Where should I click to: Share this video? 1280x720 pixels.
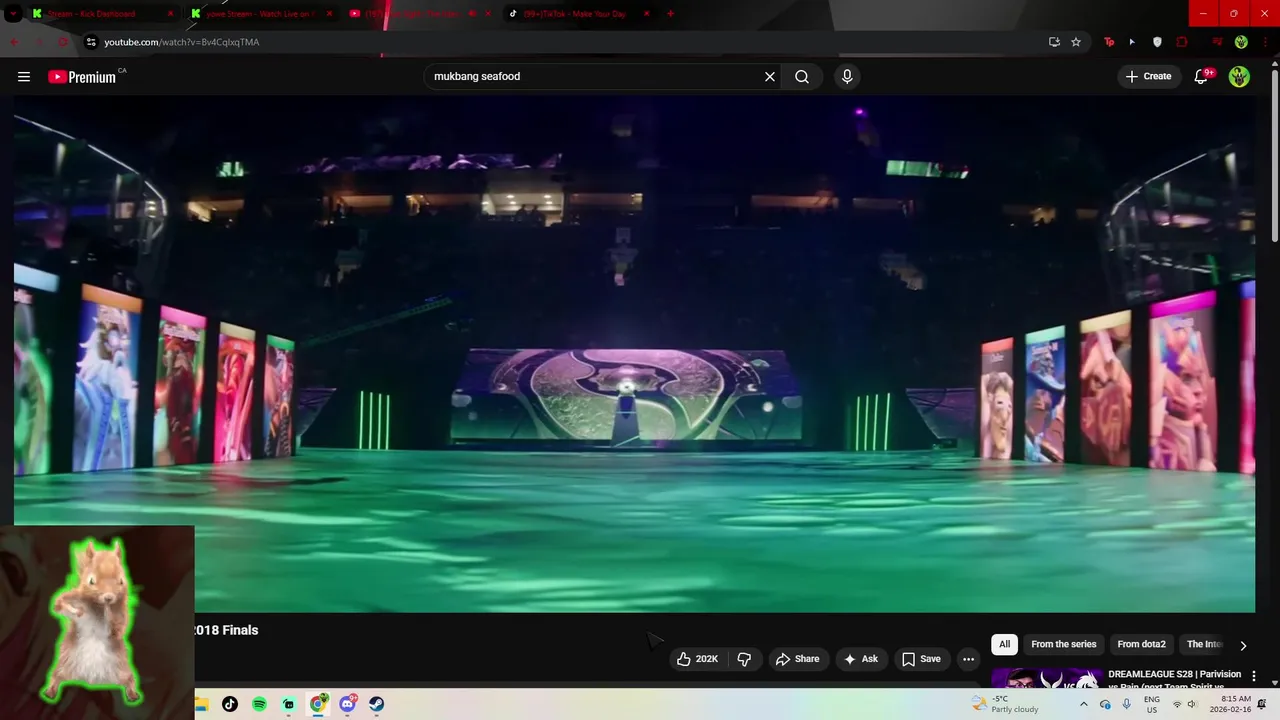[x=798, y=659]
